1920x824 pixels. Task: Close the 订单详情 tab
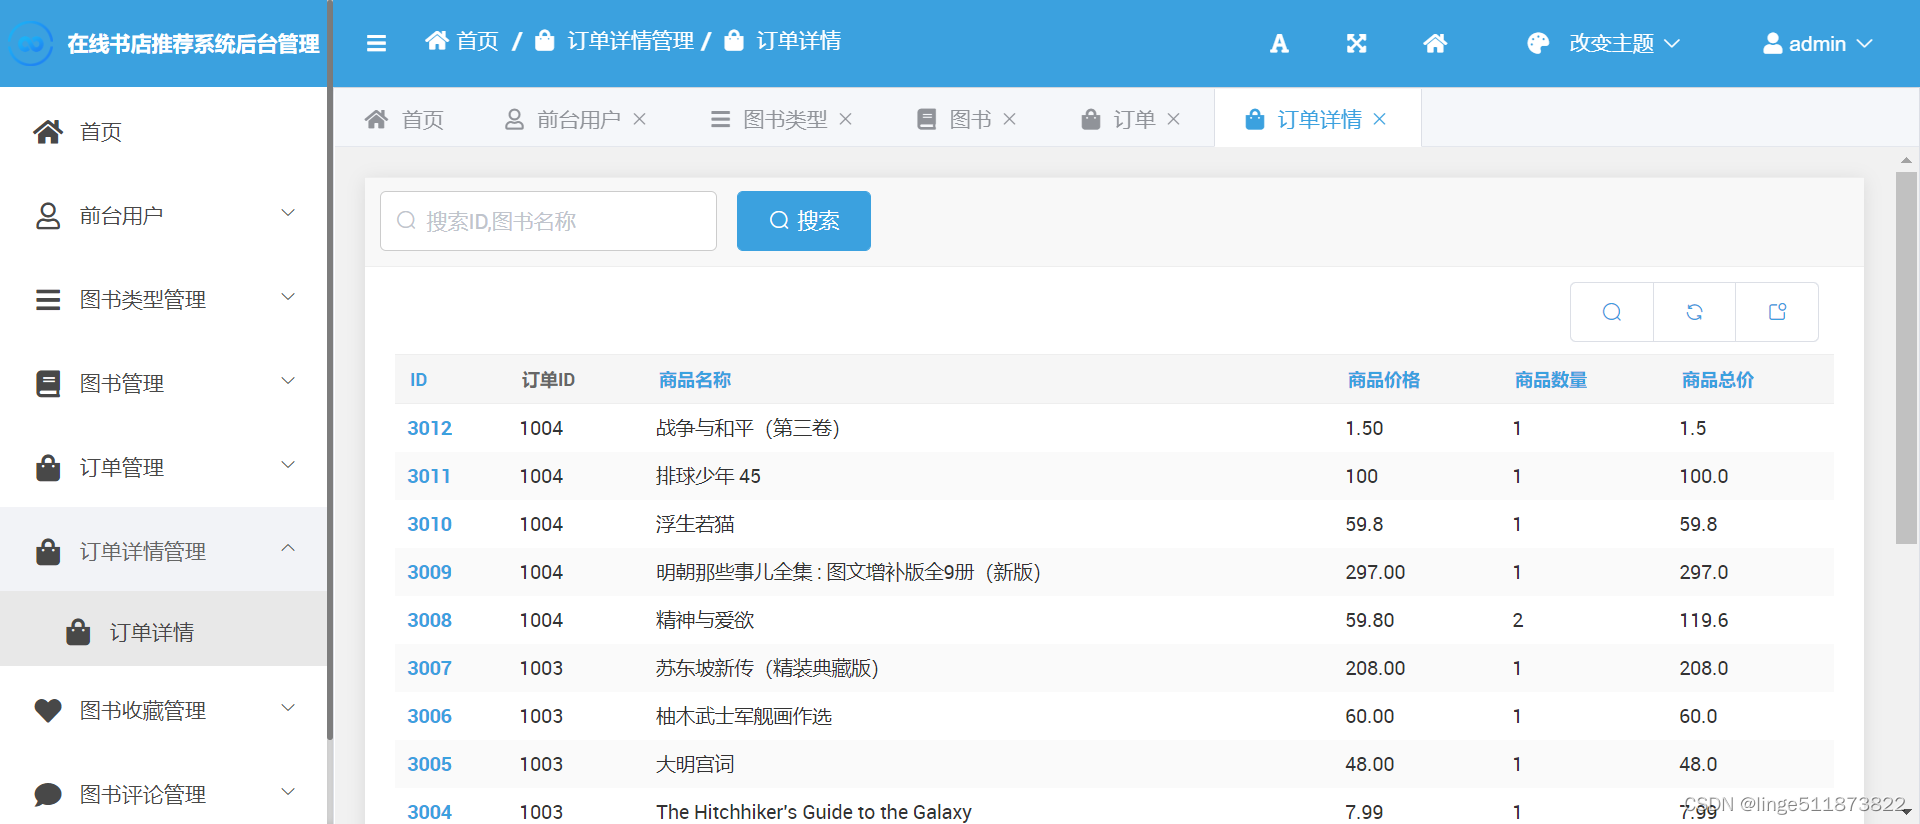(1380, 119)
